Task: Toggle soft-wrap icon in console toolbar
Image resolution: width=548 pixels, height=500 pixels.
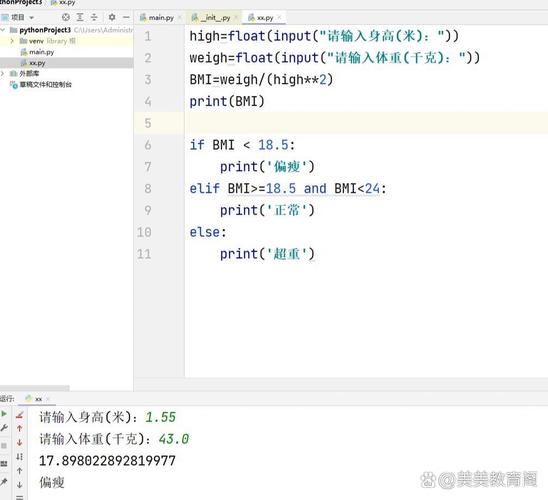Action: 20,457
